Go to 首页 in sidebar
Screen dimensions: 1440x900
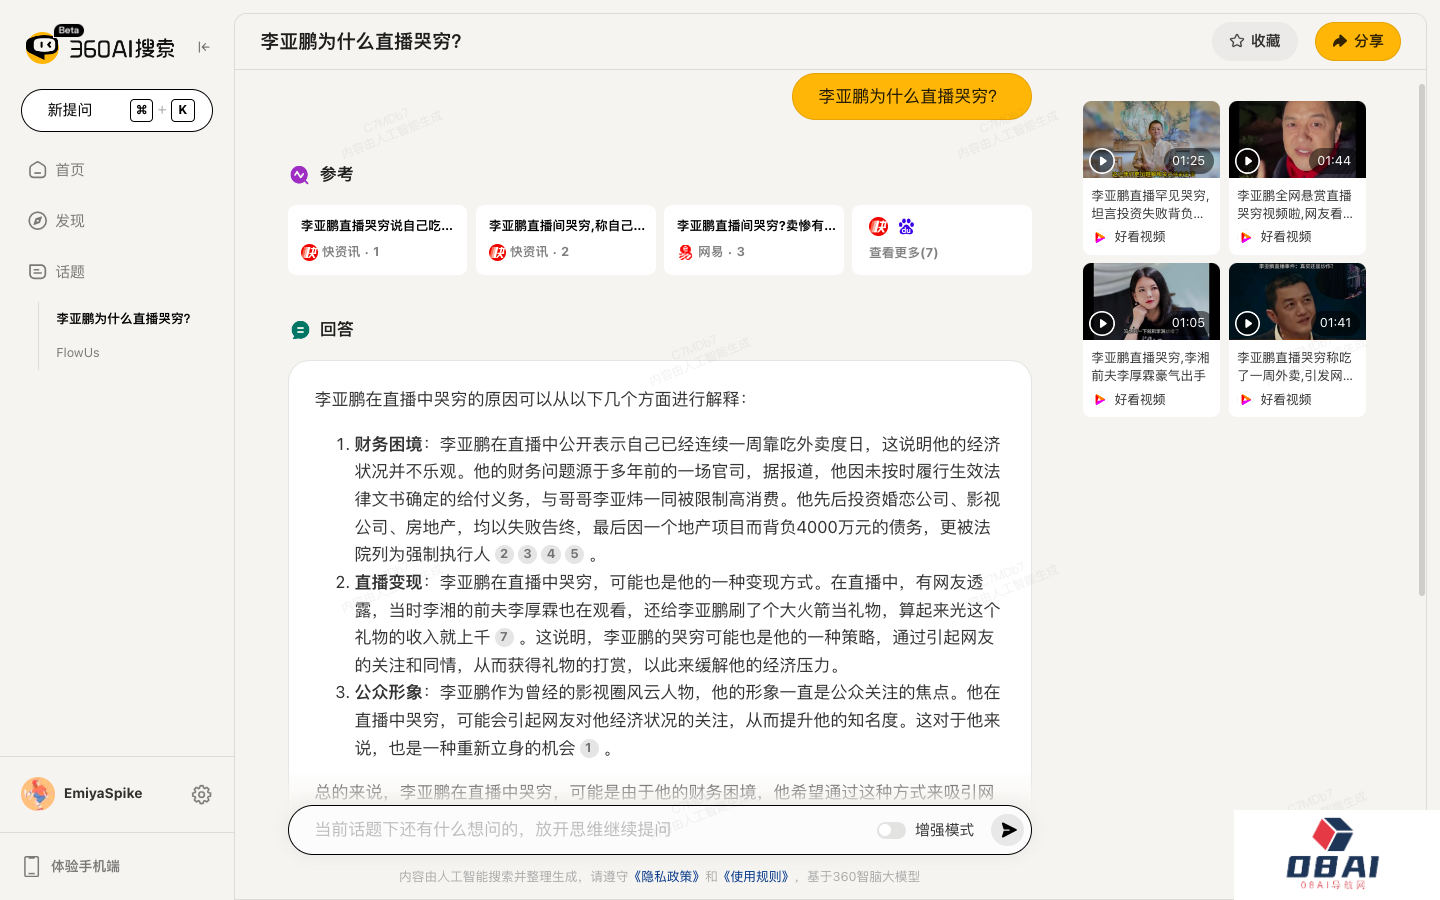pos(70,170)
